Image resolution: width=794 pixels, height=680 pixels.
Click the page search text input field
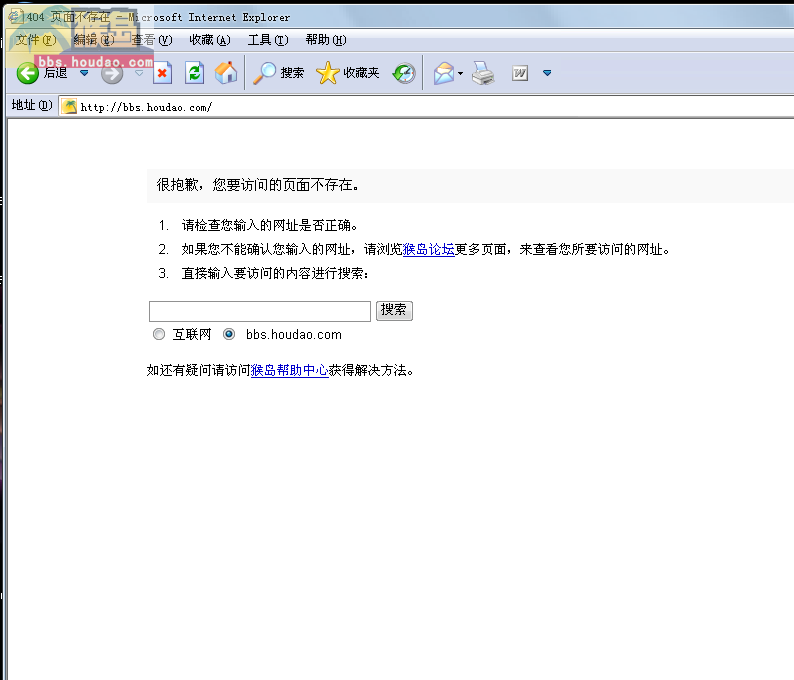(x=260, y=311)
